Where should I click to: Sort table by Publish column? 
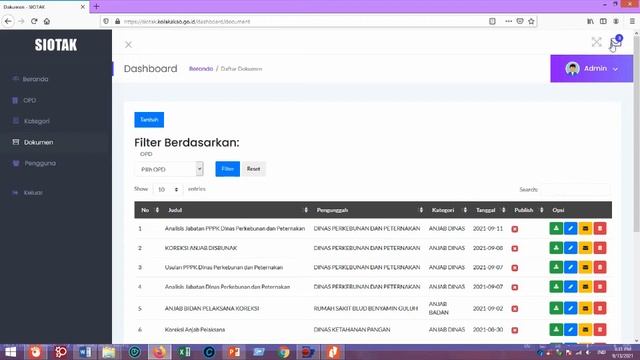click(x=528, y=210)
